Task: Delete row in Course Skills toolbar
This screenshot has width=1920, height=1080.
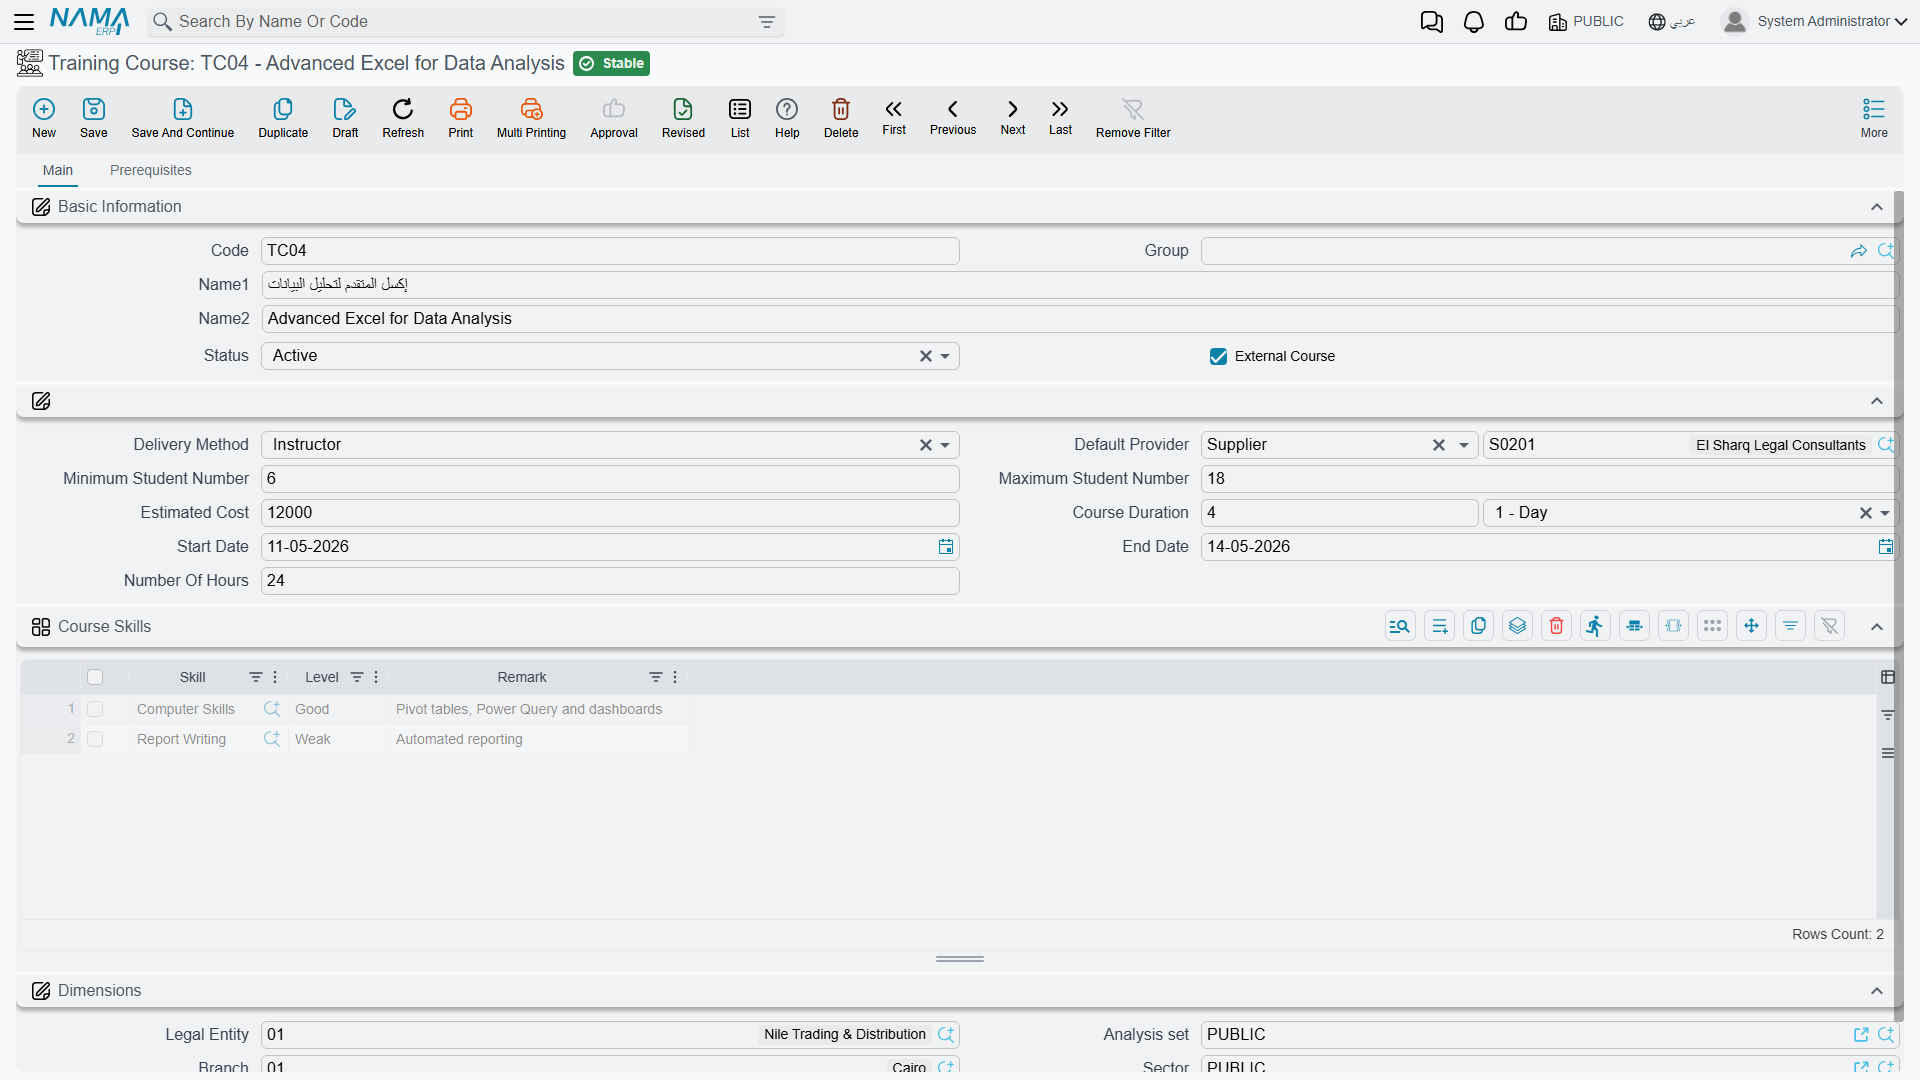Action: coord(1557,626)
